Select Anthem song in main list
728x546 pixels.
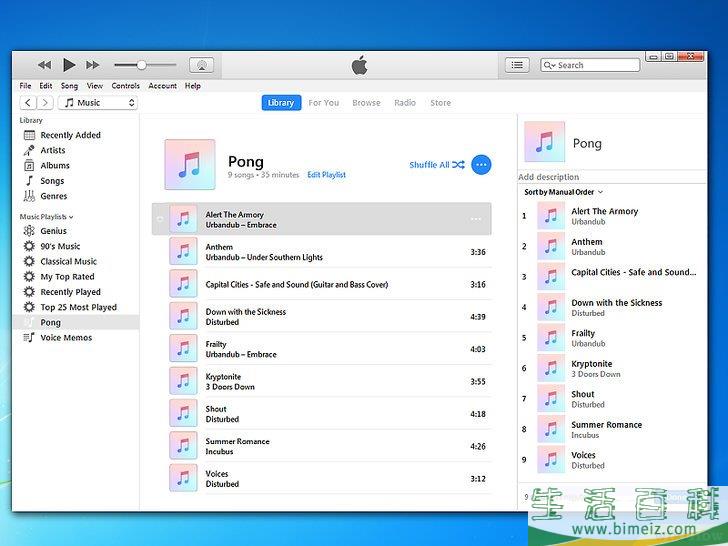321,252
